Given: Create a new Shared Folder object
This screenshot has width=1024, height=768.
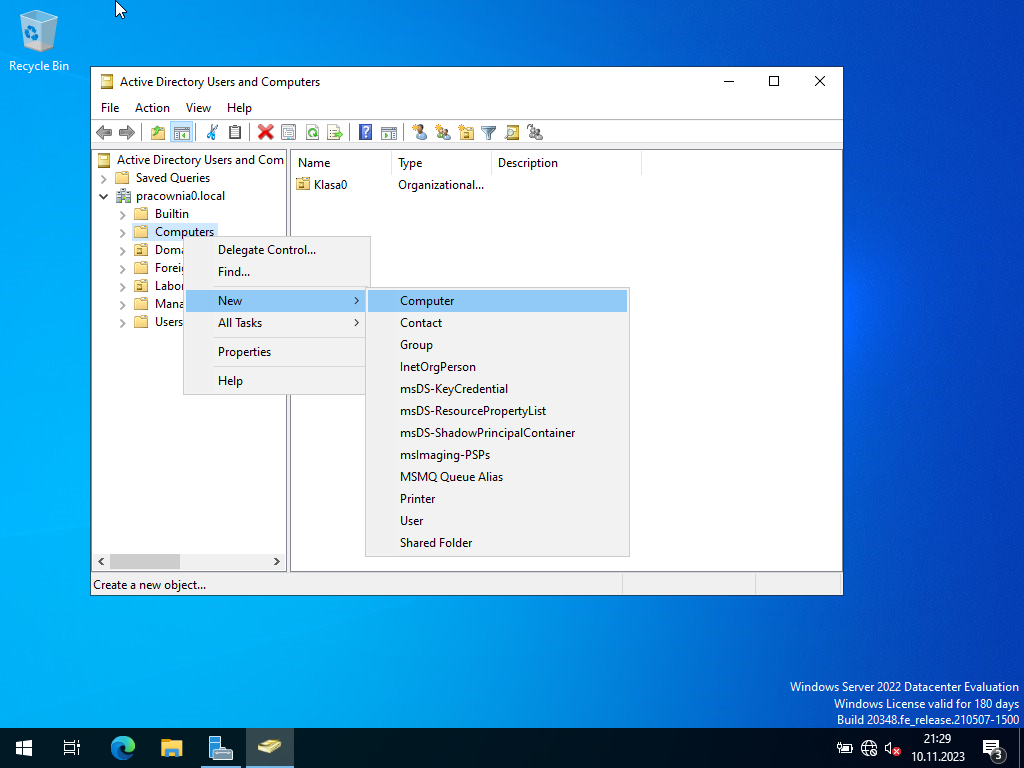Looking at the screenshot, I should (497, 543).
